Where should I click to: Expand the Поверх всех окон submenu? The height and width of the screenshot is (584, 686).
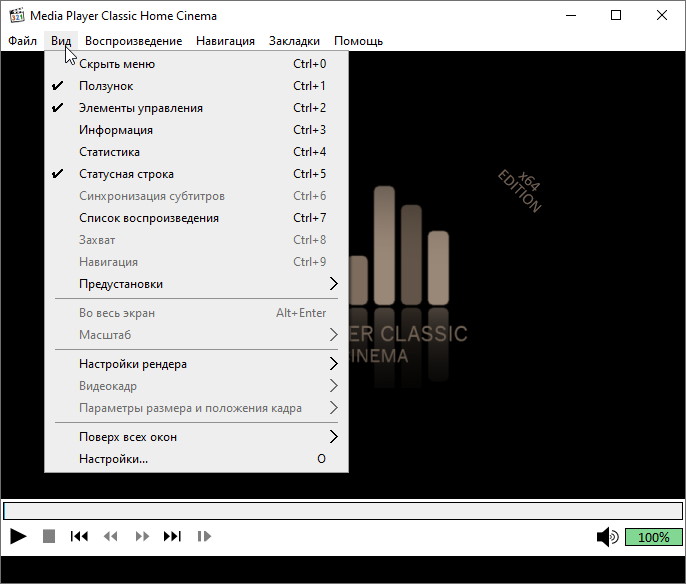click(196, 437)
